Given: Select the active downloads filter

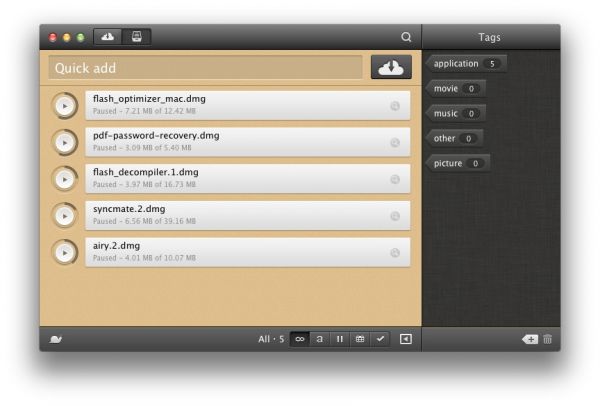Looking at the screenshot, I should point(320,339).
